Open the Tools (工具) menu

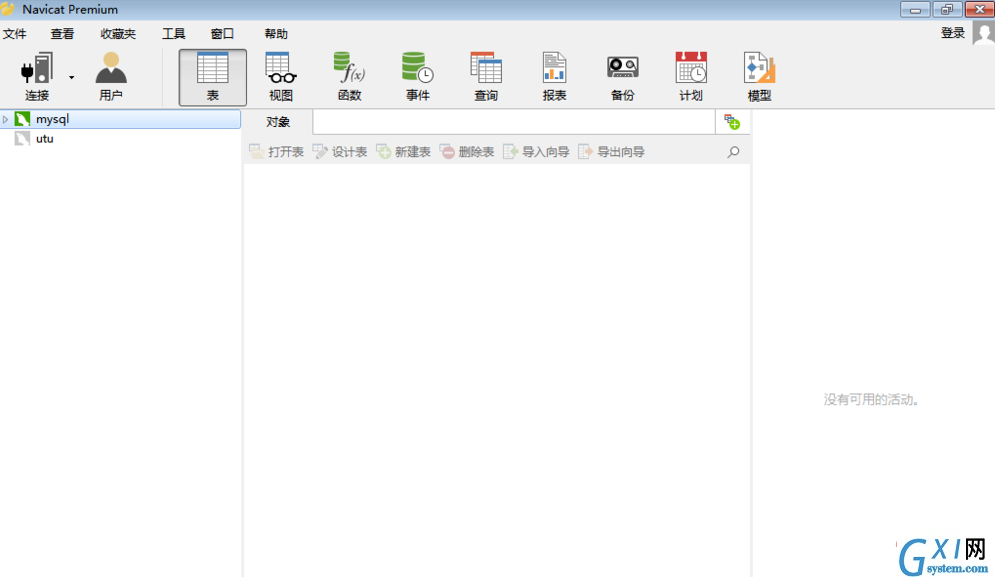coord(173,34)
